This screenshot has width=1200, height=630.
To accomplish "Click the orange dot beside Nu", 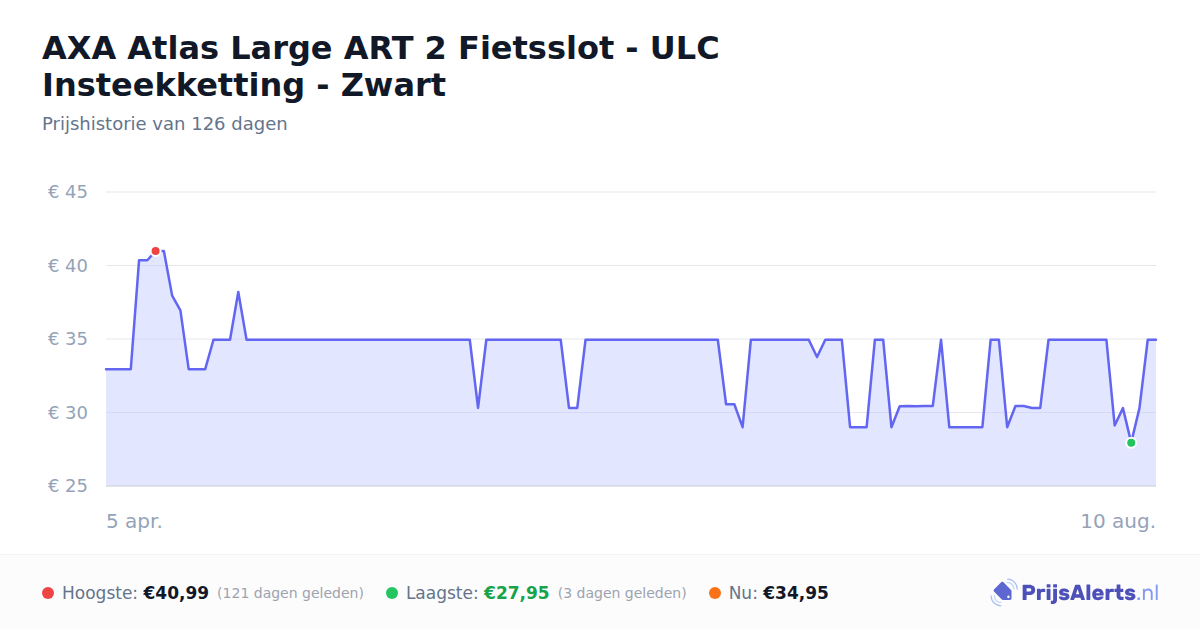I will [x=715, y=593].
